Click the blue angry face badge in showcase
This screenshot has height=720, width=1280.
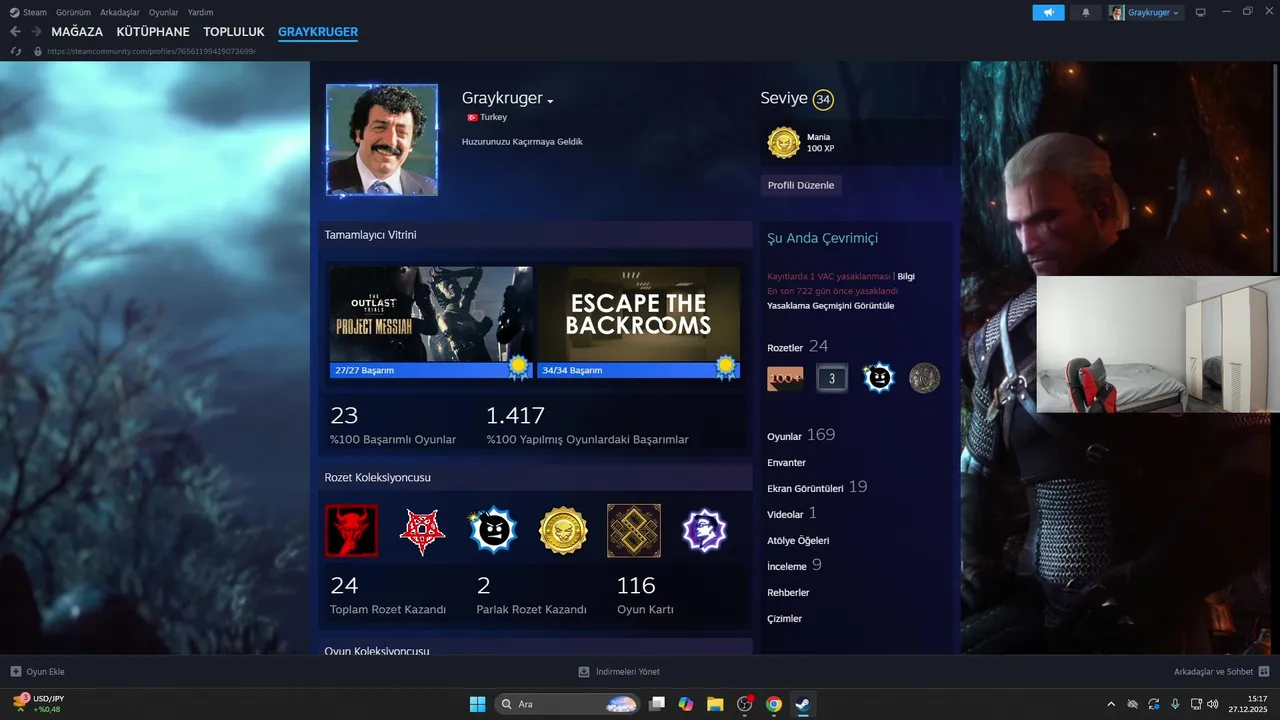click(x=493, y=530)
